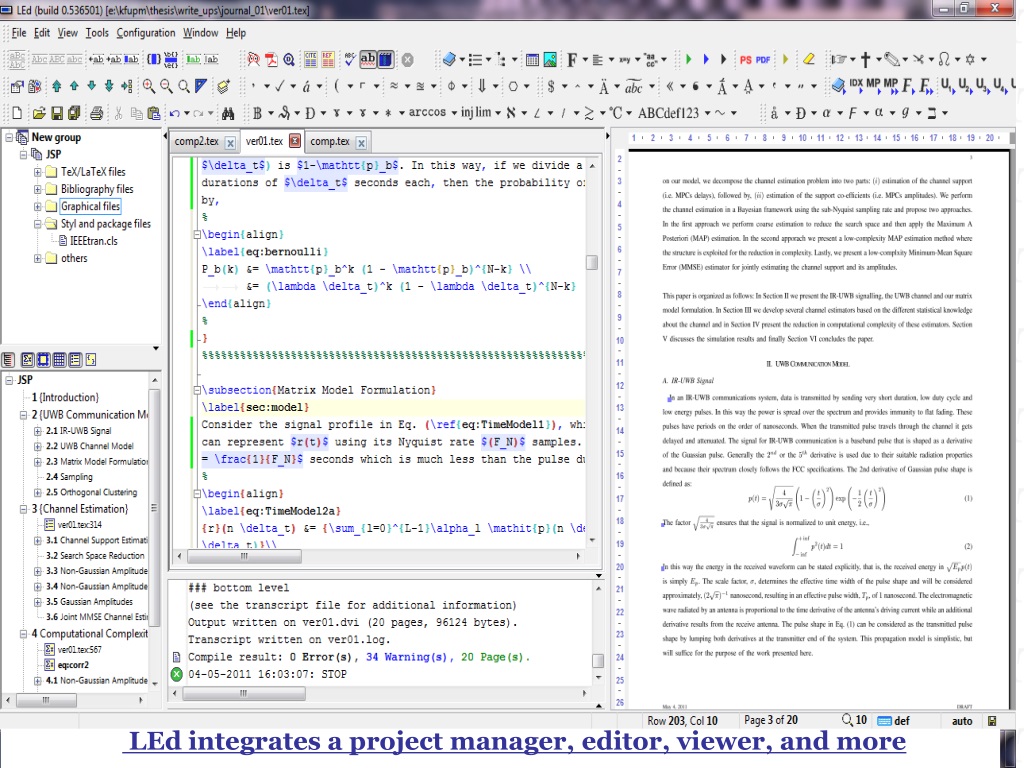Click the printer icon

point(96,113)
